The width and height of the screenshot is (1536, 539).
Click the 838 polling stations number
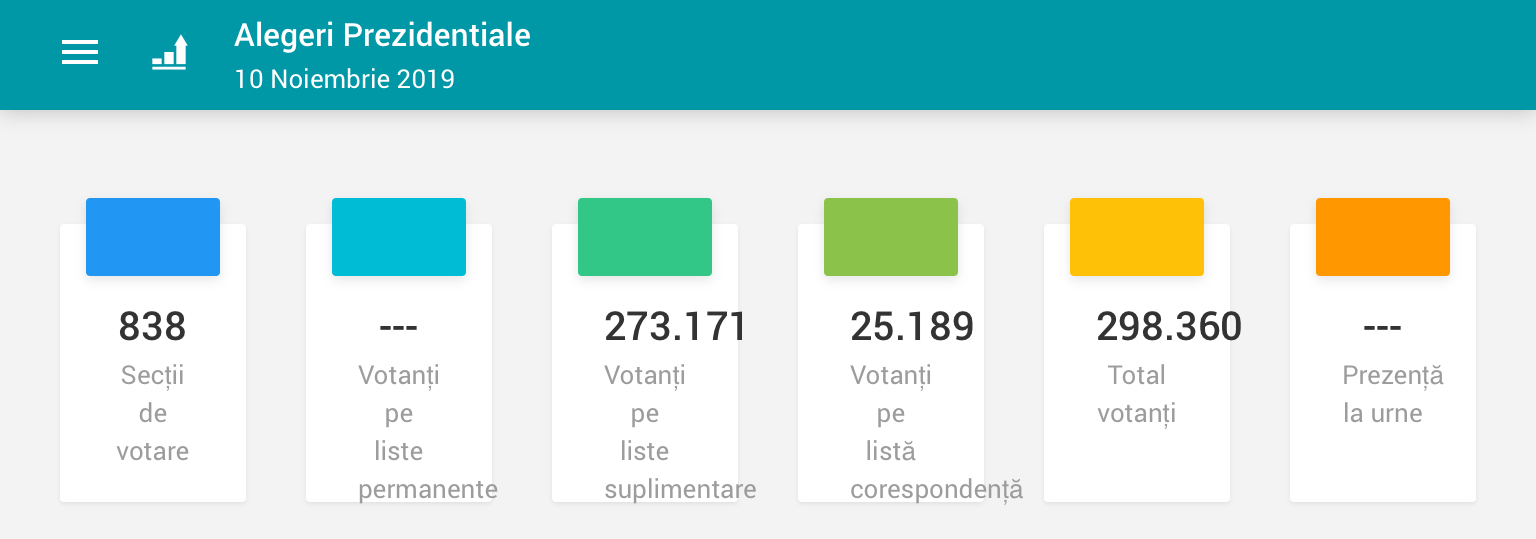tap(153, 327)
